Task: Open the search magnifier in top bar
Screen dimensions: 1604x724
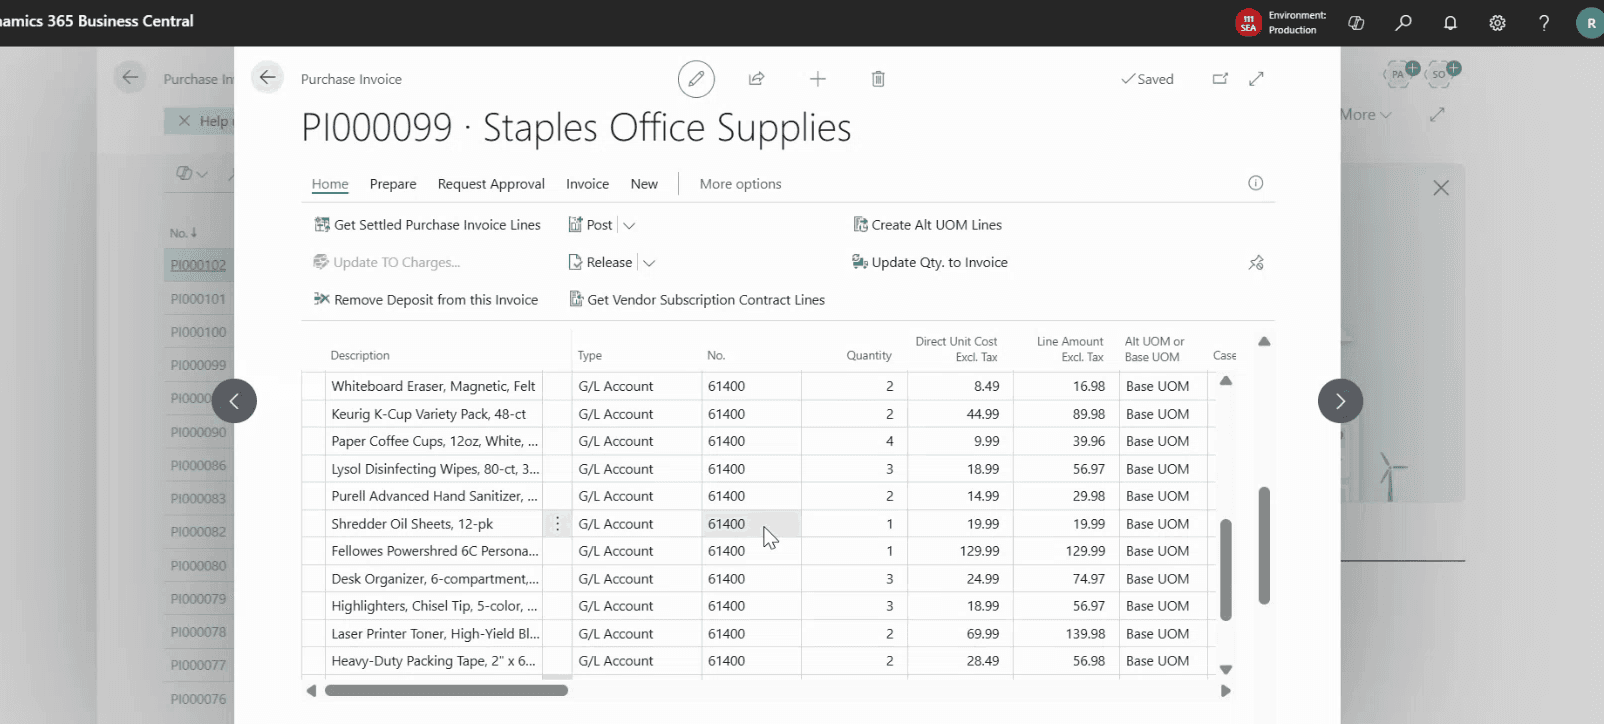Action: click(1404, 22)
